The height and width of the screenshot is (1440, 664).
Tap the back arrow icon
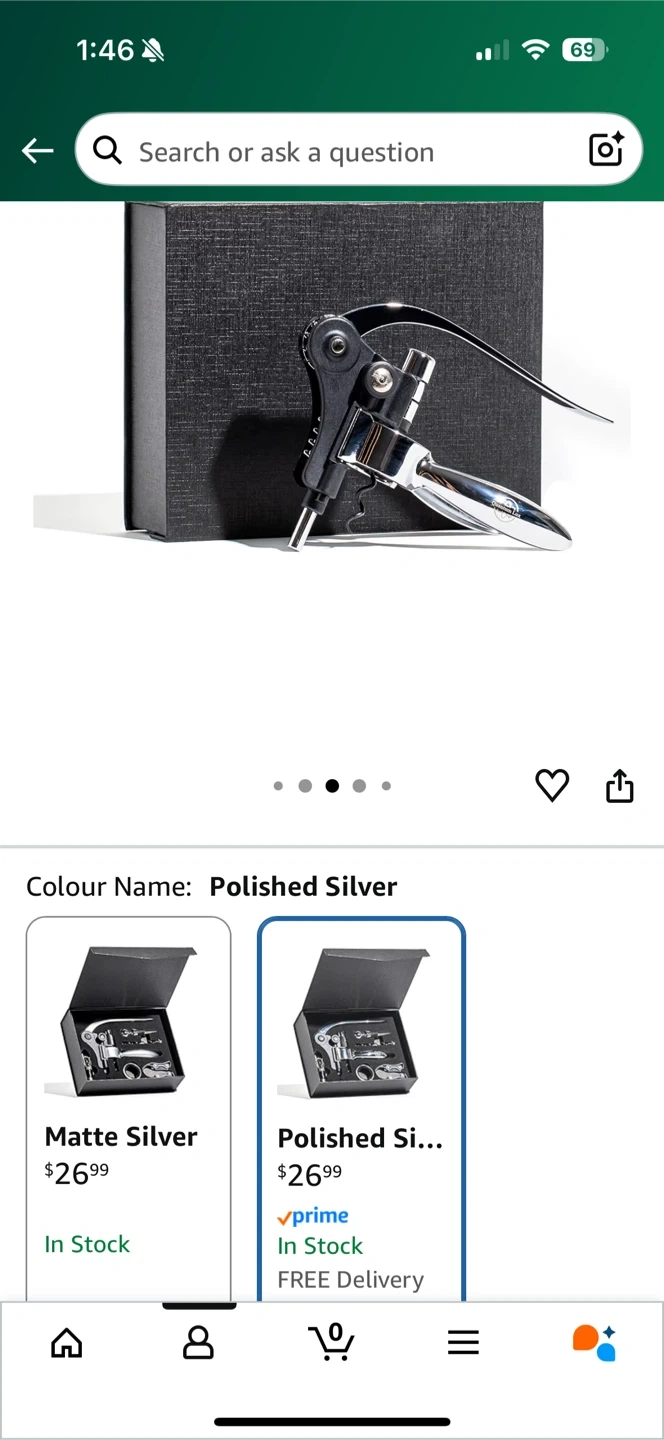point(38,151)
